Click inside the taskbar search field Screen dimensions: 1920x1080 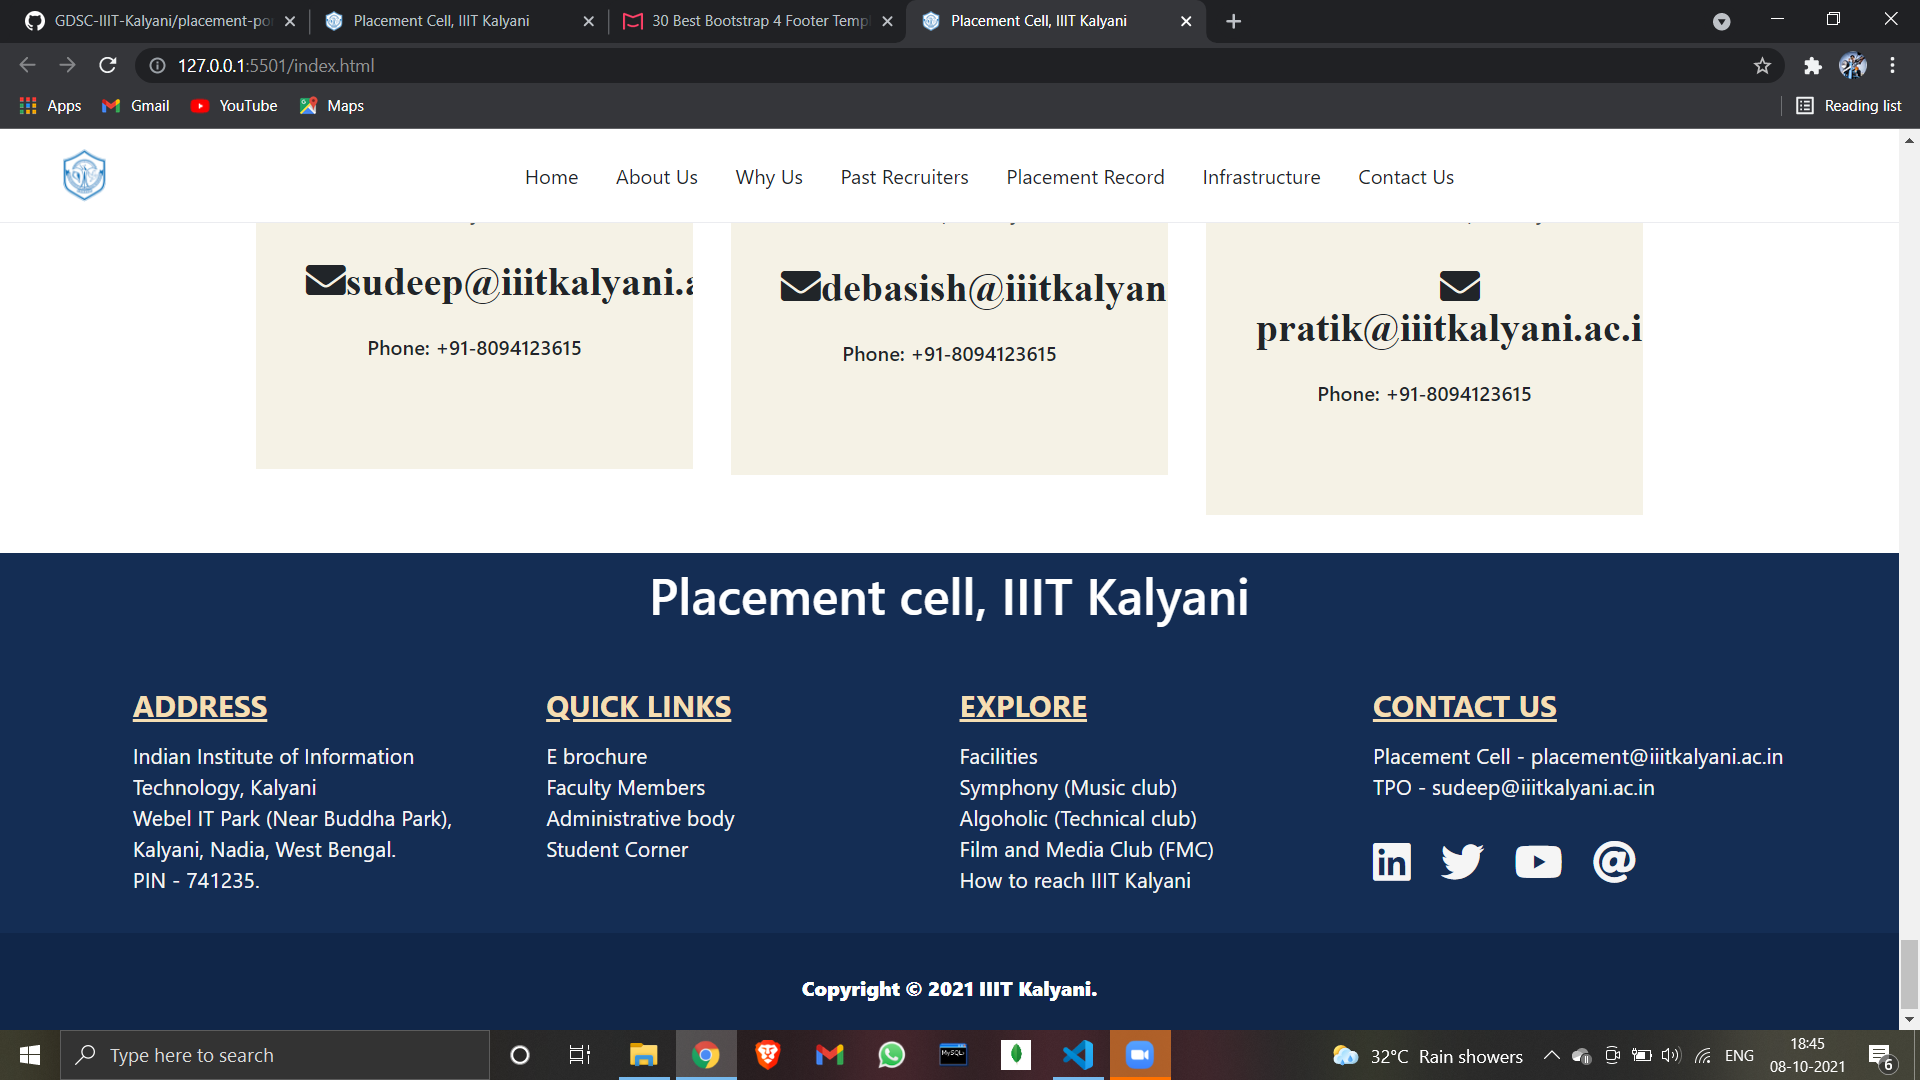pyautogui.click(x=275, y=1055)
